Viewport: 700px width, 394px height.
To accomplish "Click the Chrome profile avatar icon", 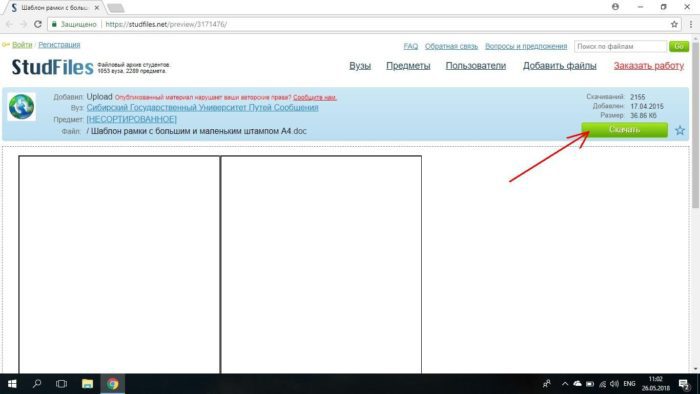I will point(615,7).
